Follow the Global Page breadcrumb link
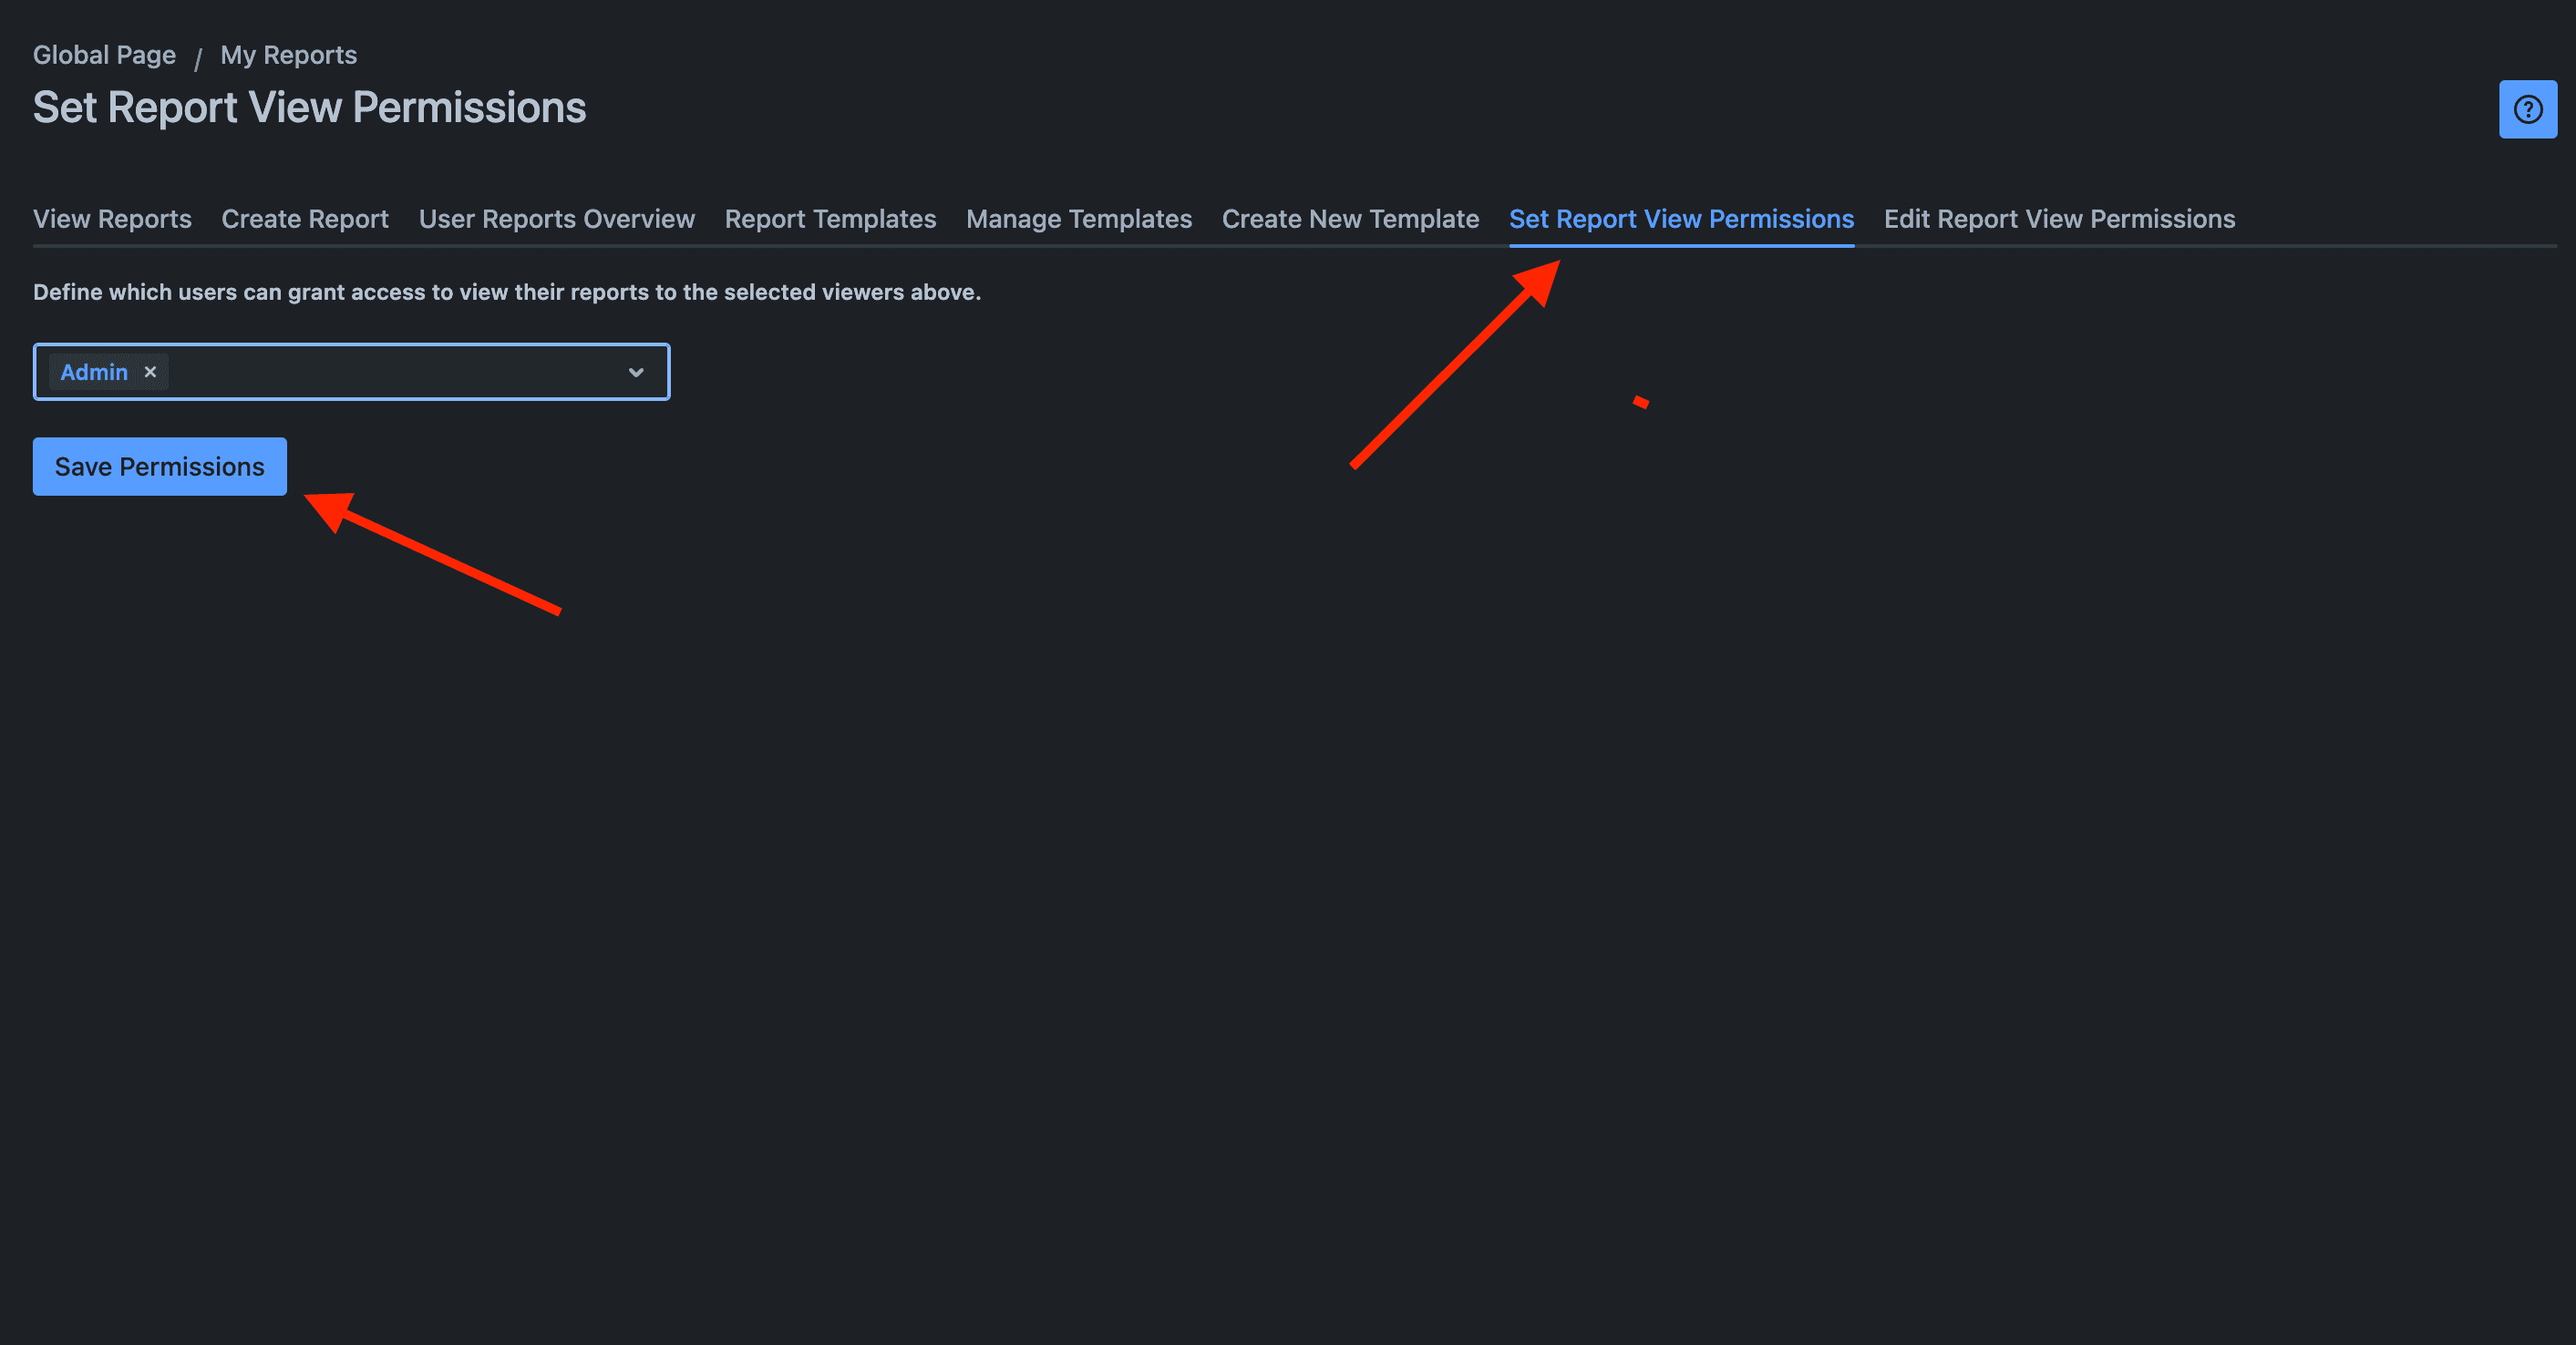The width and height of the screenshot is (2576, 1345). tap(104, 55)
